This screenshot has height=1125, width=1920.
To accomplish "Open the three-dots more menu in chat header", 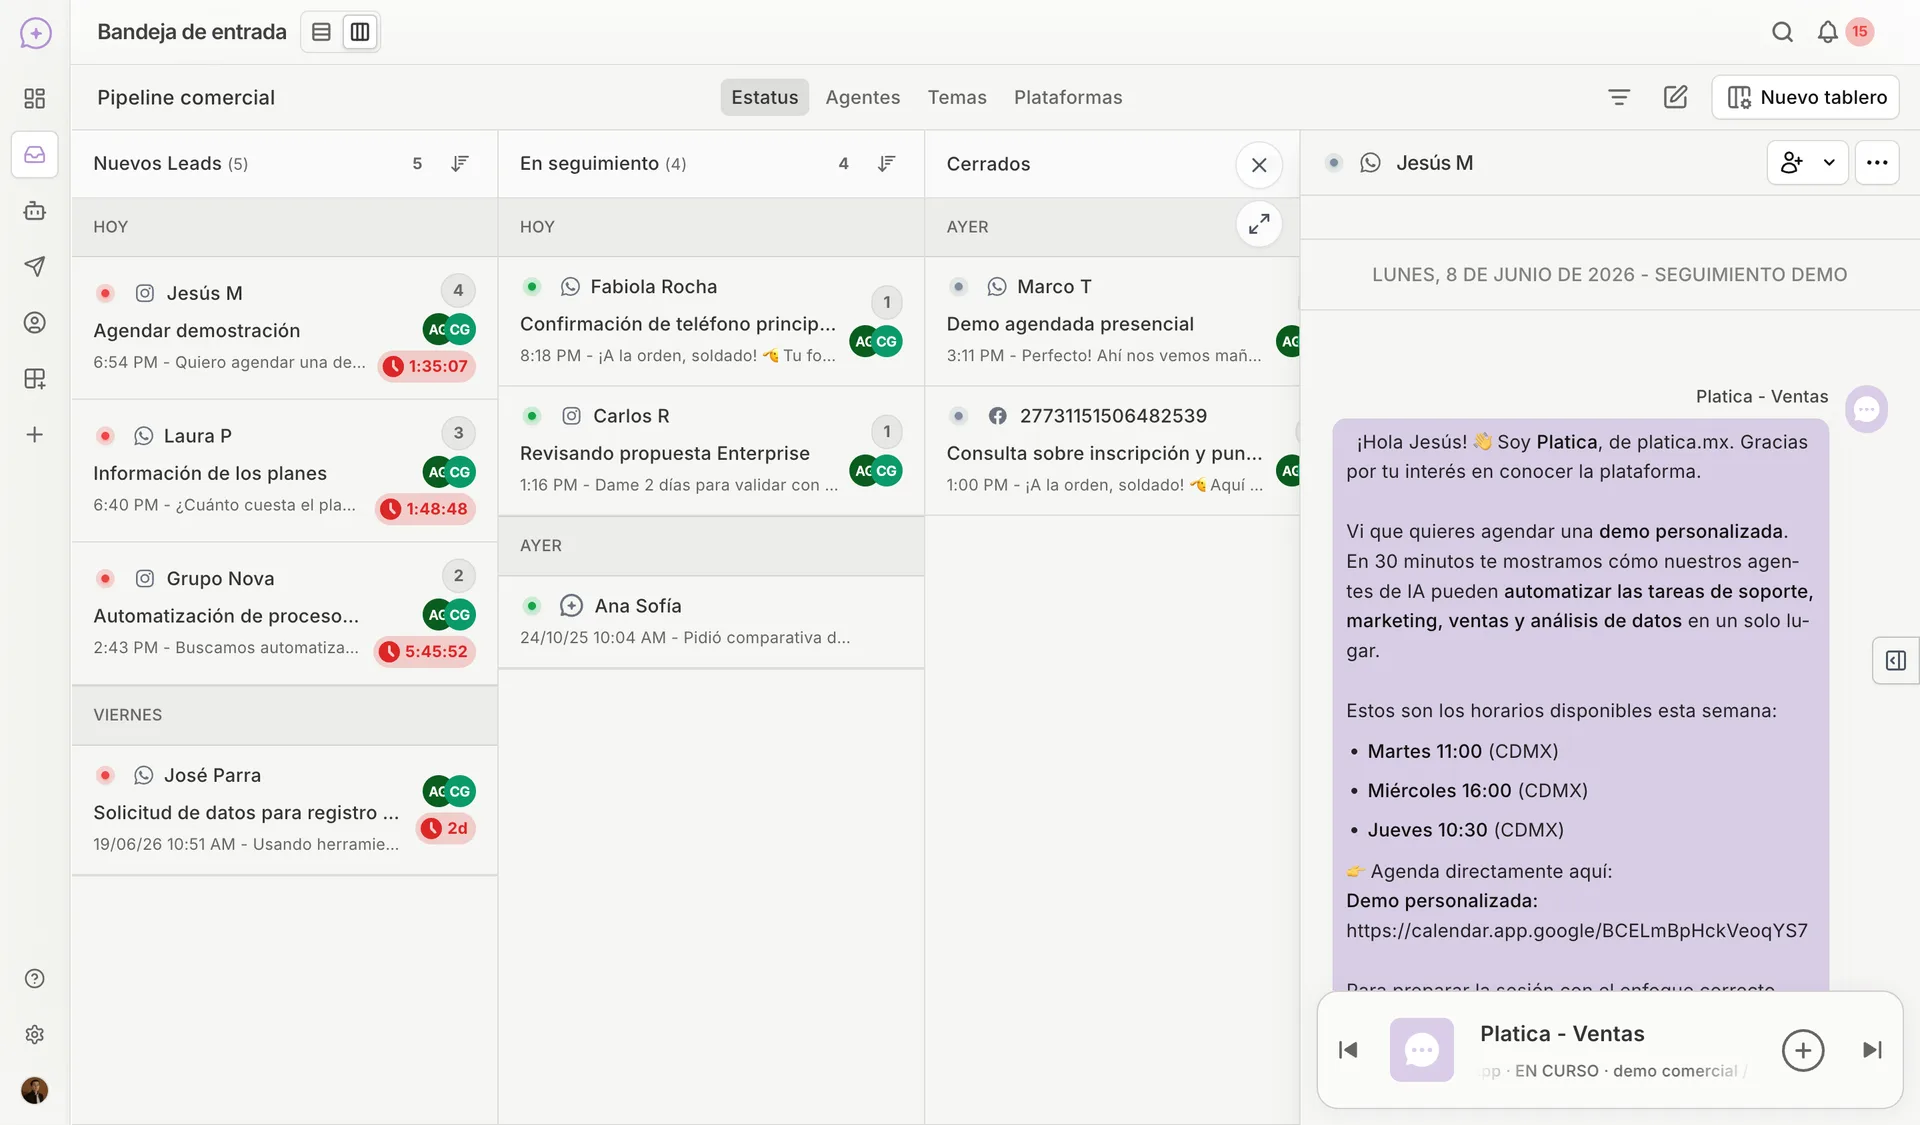I will pos(1877,162).
